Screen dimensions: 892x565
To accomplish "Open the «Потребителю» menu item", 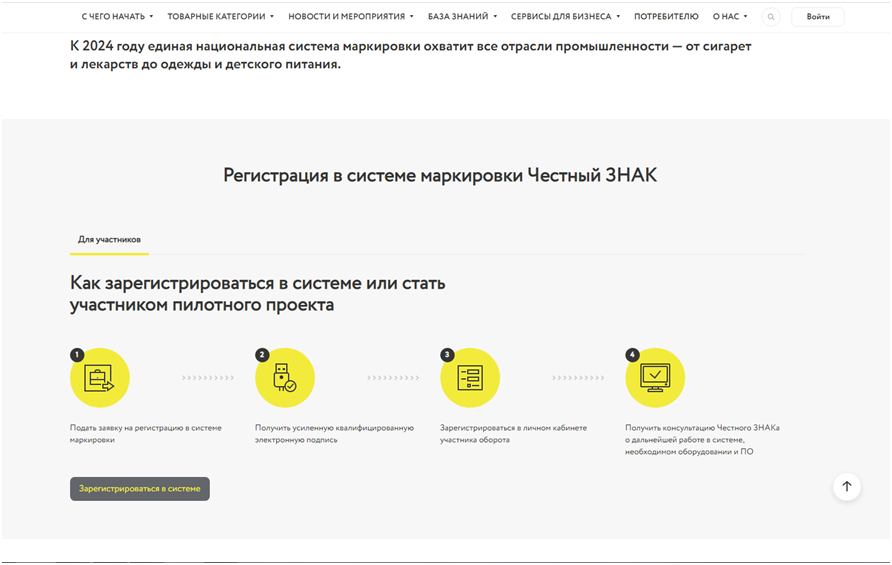I will click(666, 17).
